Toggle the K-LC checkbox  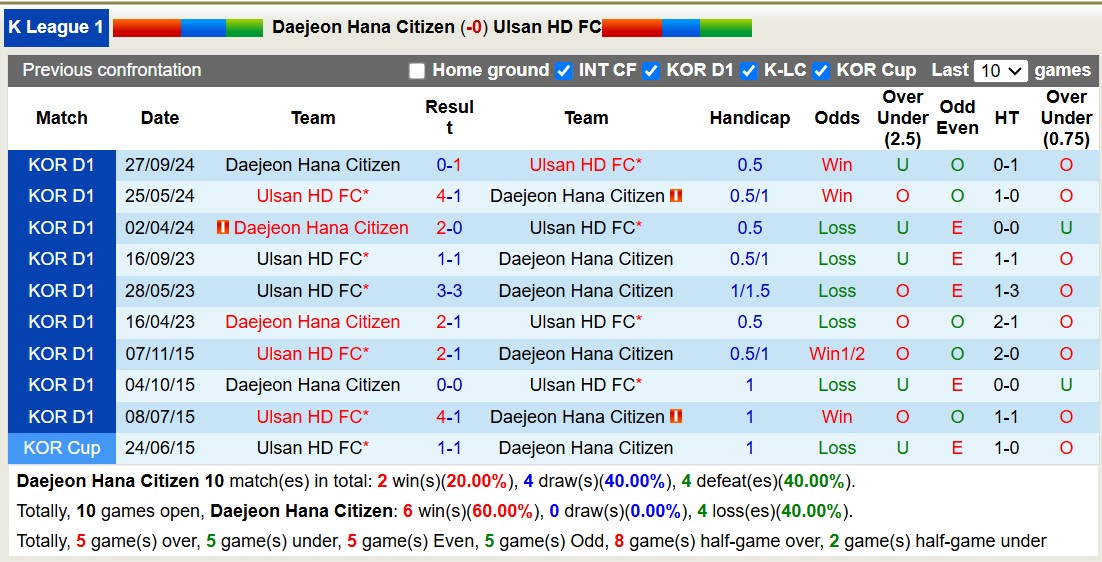tap(749, 71)
